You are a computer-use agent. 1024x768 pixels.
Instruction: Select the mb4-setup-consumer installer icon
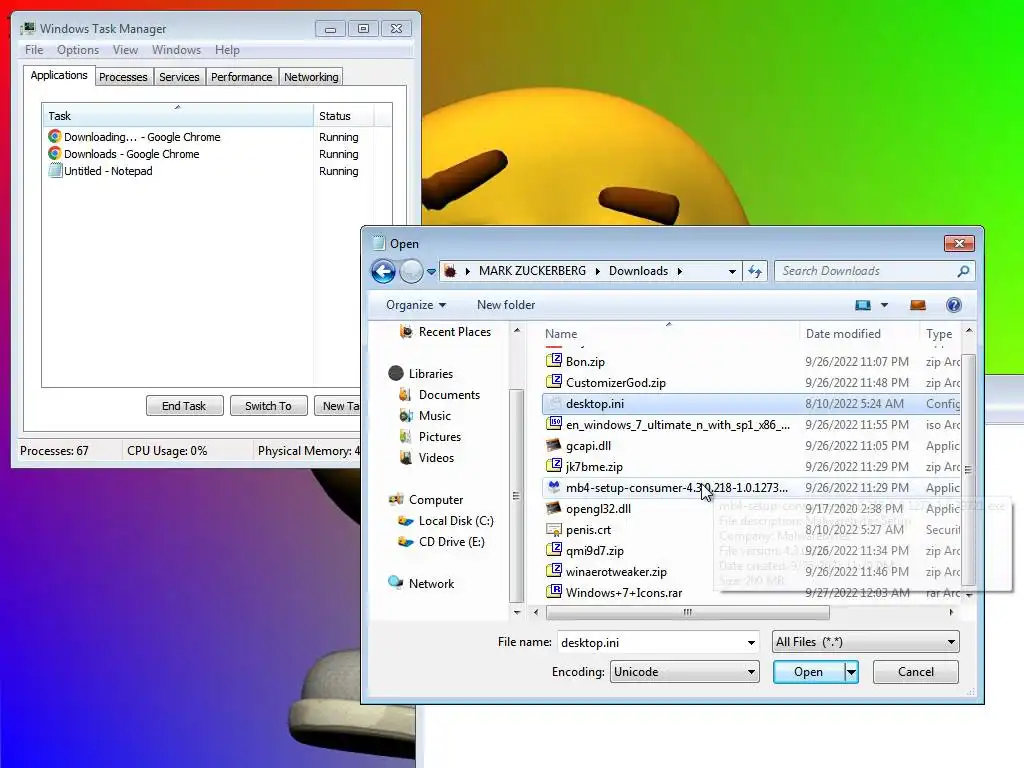click(x=554, y=487)
